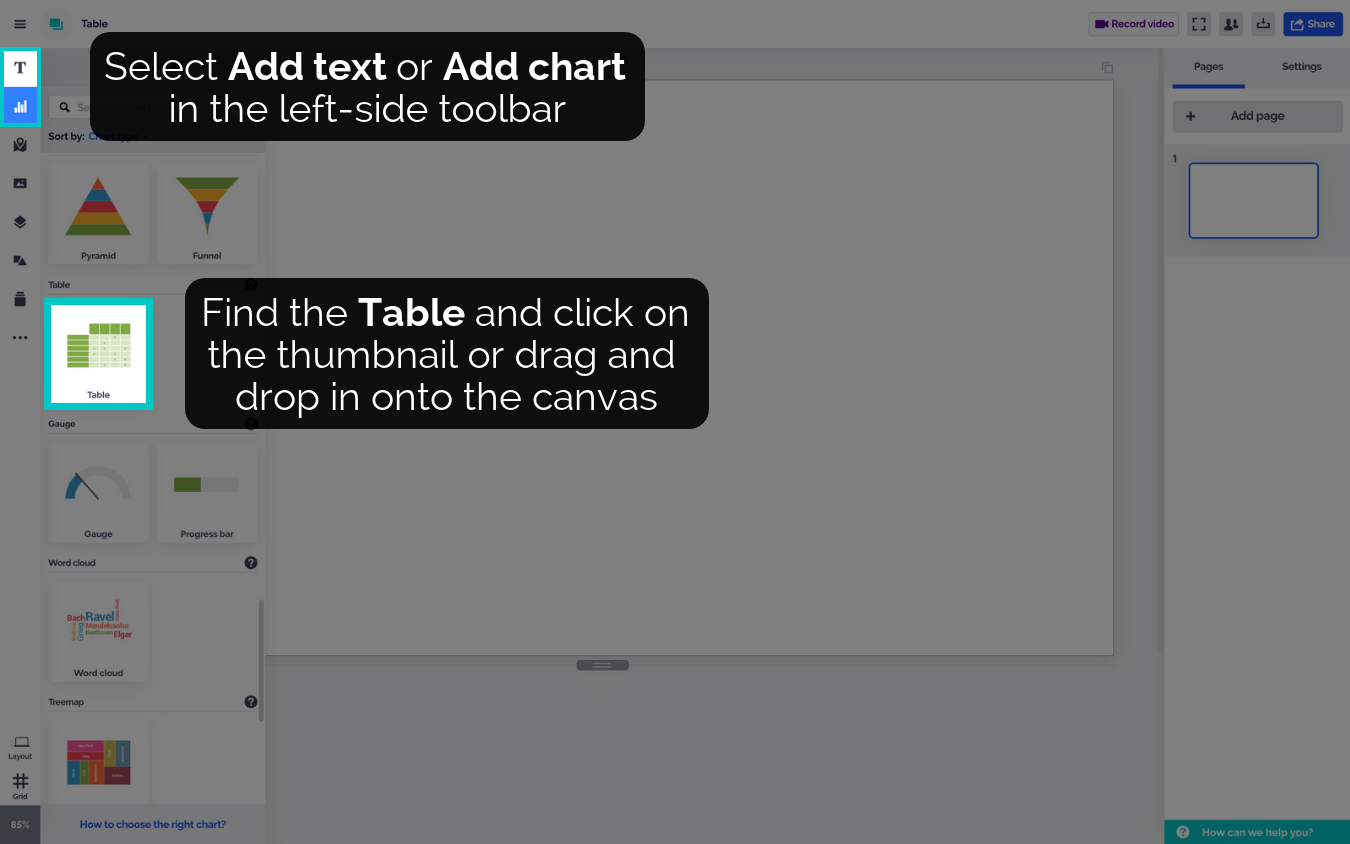Screen dimensions: 1350x844
Task: Select the Add chart tool
Action: [20, 106]
